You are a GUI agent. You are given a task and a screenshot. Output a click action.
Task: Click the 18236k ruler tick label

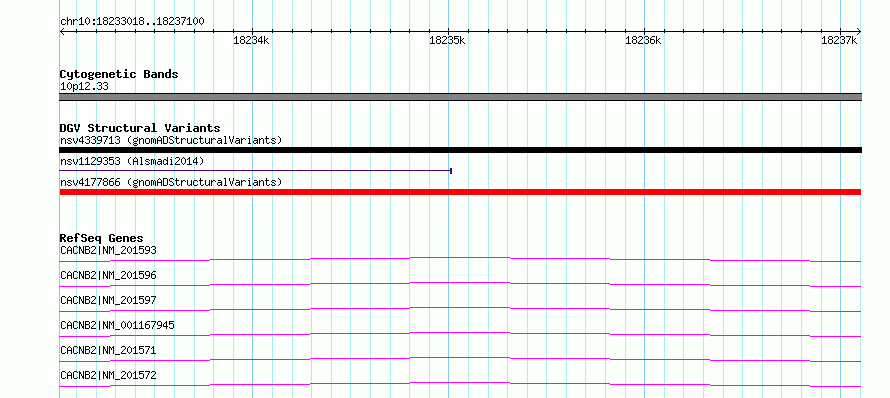(643, 41)
